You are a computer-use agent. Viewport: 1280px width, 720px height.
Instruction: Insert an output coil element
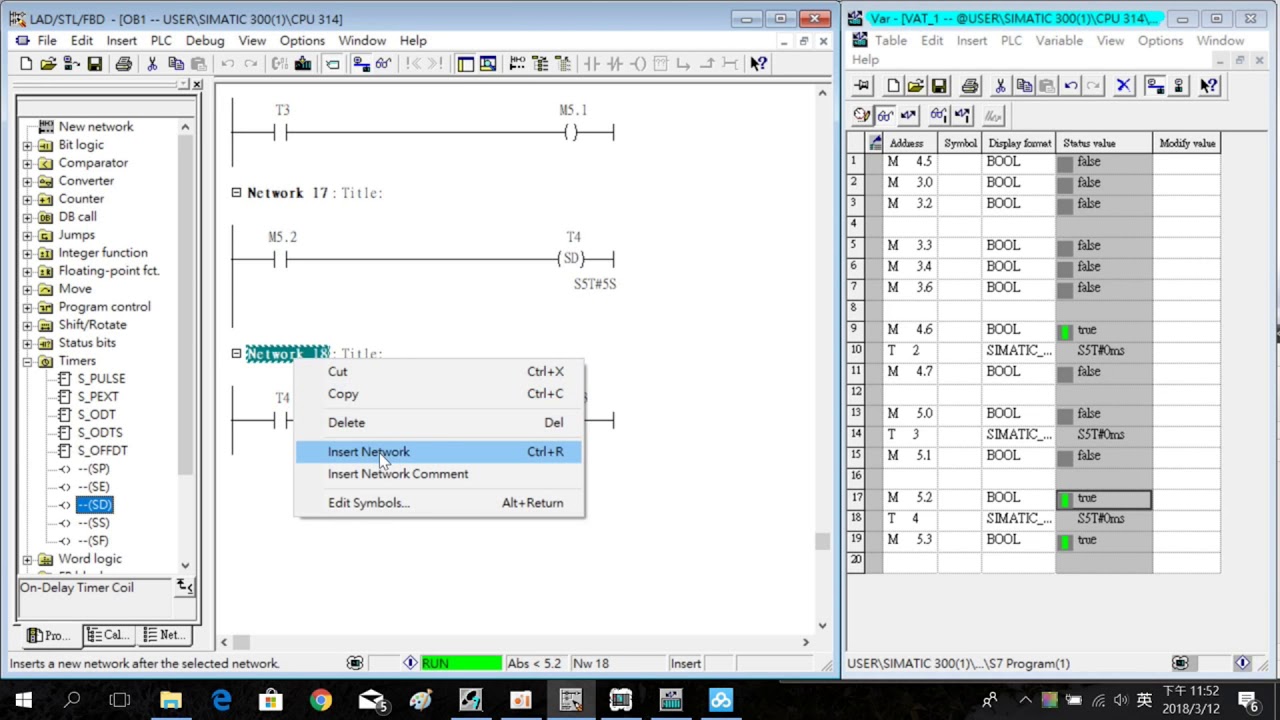pyautogui.click(x=637, y=64)
